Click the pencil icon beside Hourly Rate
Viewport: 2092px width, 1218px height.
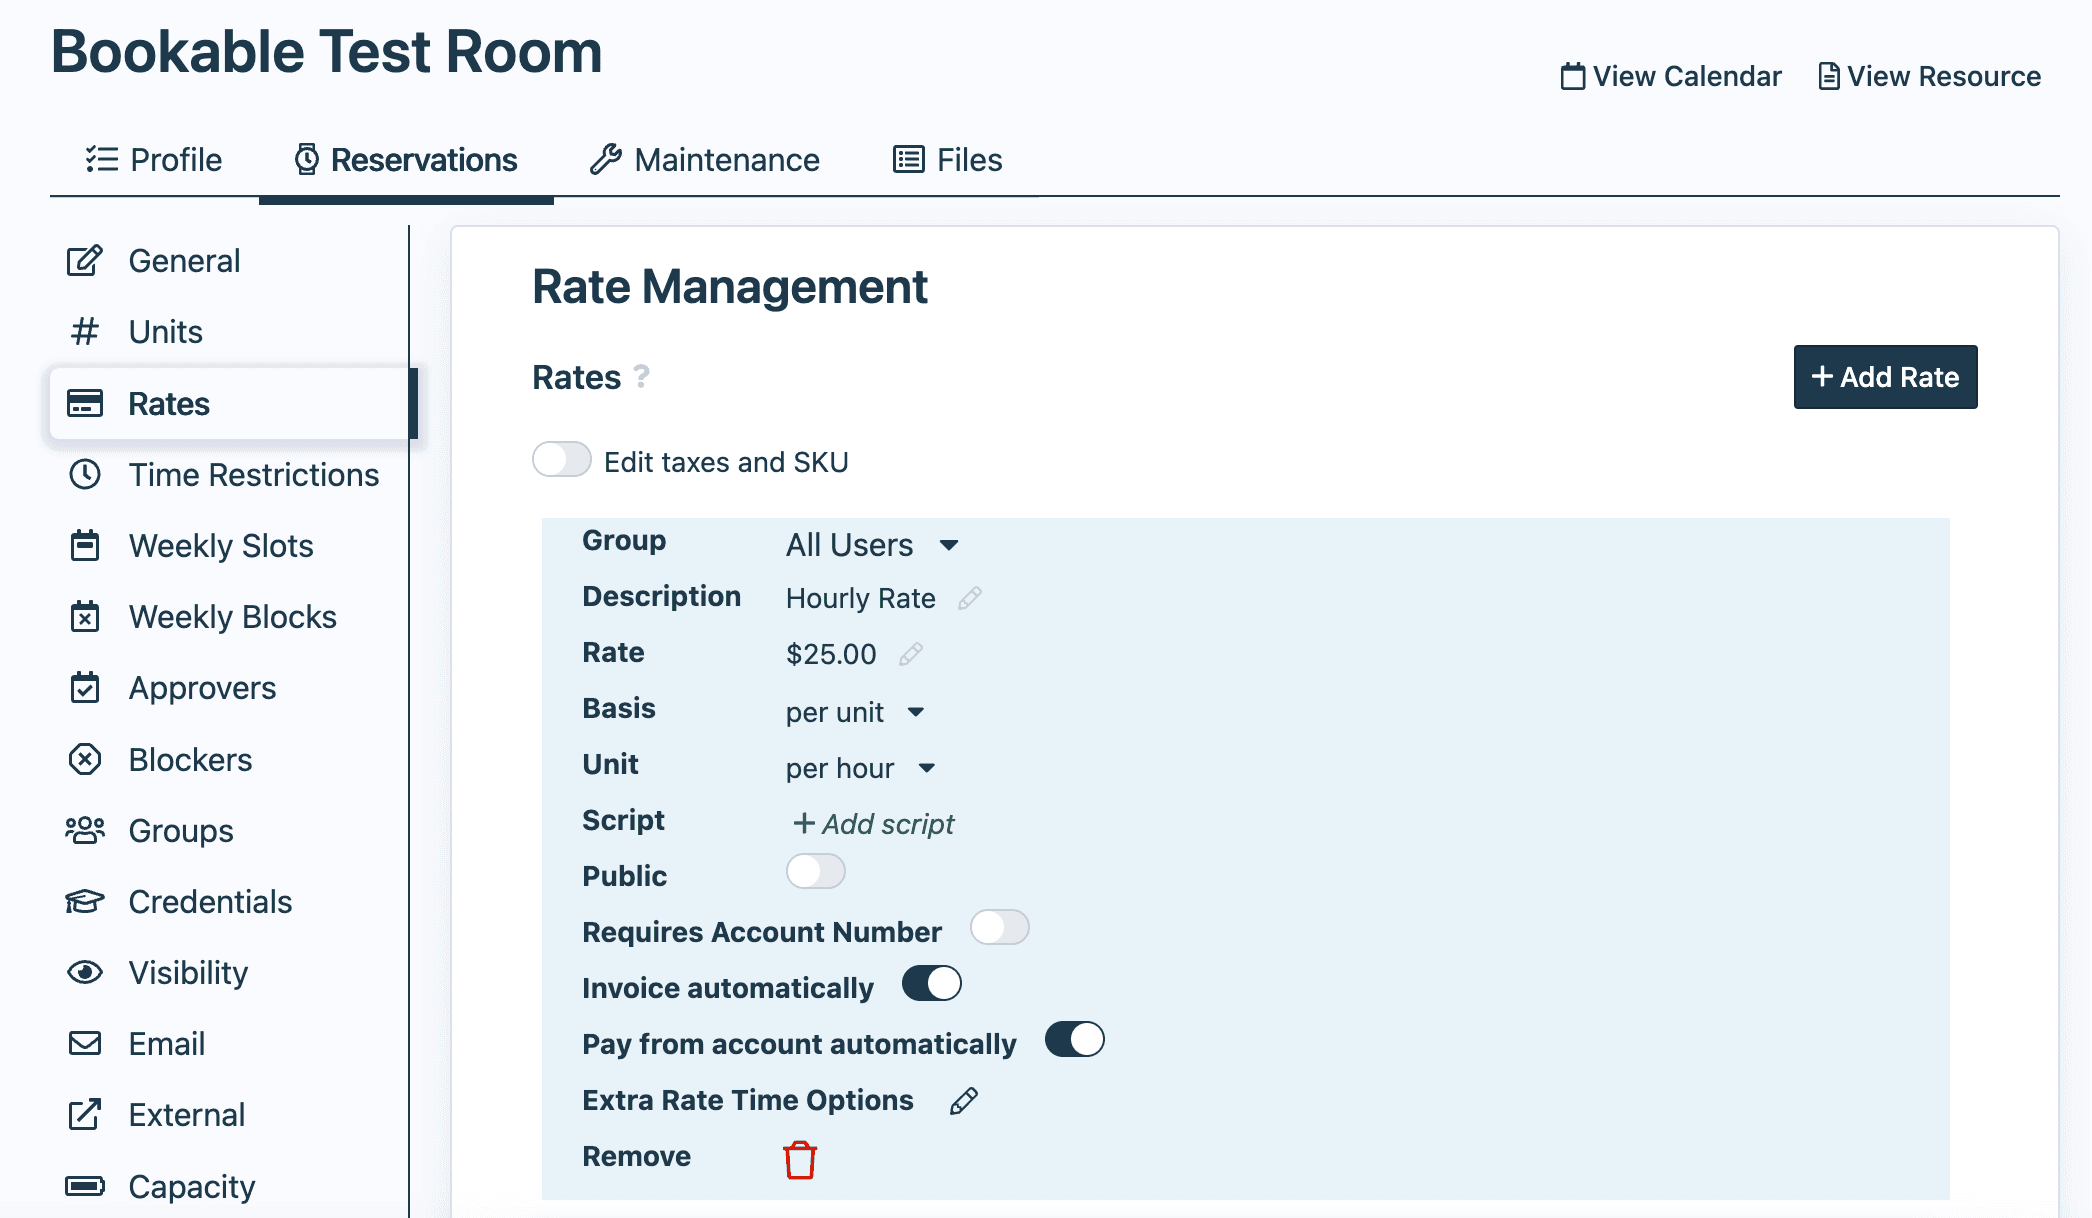(969, 598)
